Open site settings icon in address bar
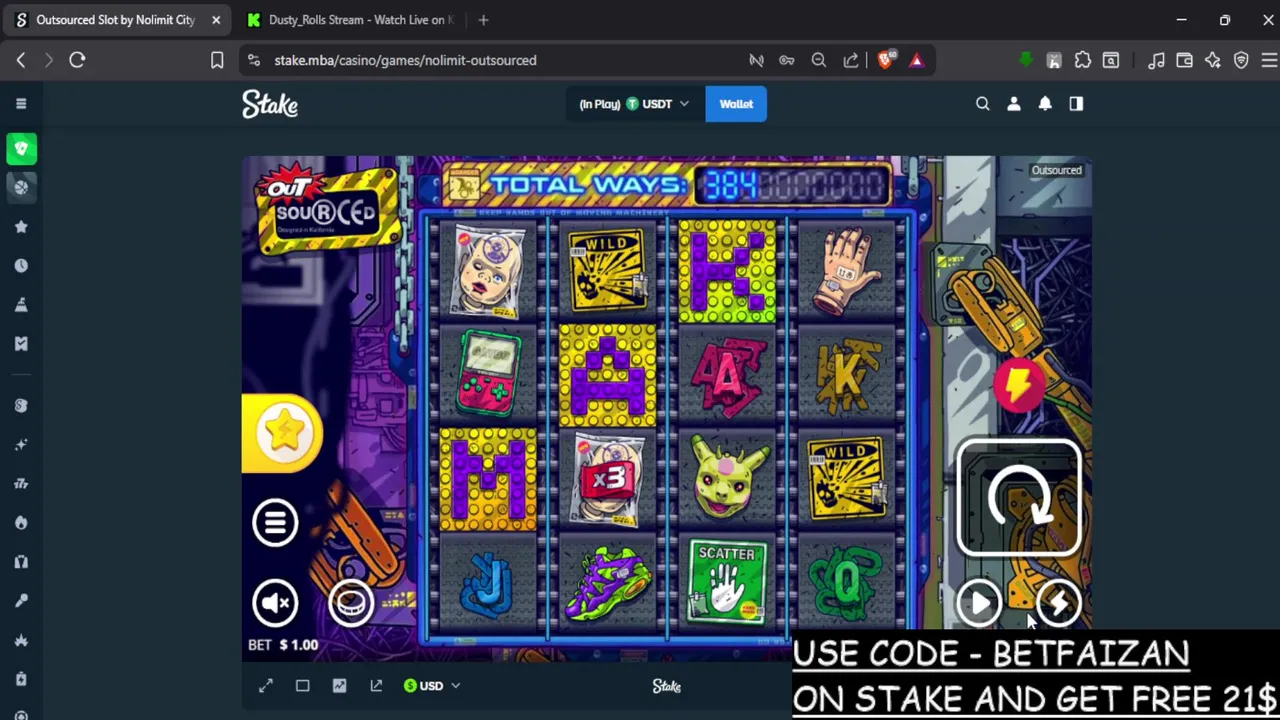The image size is (1280, 720). click(254, 60)
